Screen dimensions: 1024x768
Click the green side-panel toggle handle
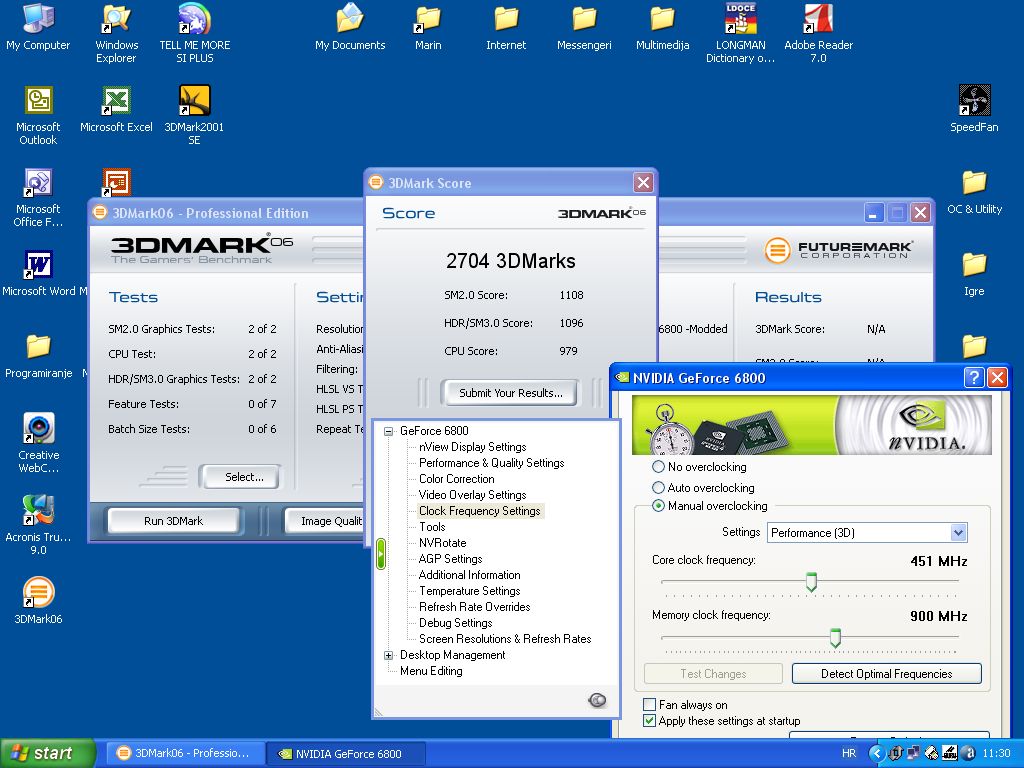coord(381,554)
